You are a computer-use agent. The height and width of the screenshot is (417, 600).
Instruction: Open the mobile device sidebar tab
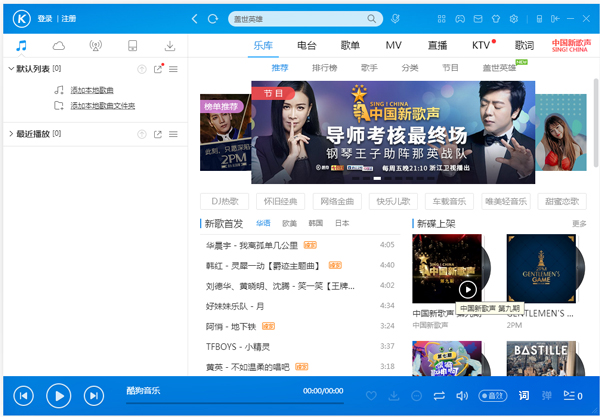point(132,46)
